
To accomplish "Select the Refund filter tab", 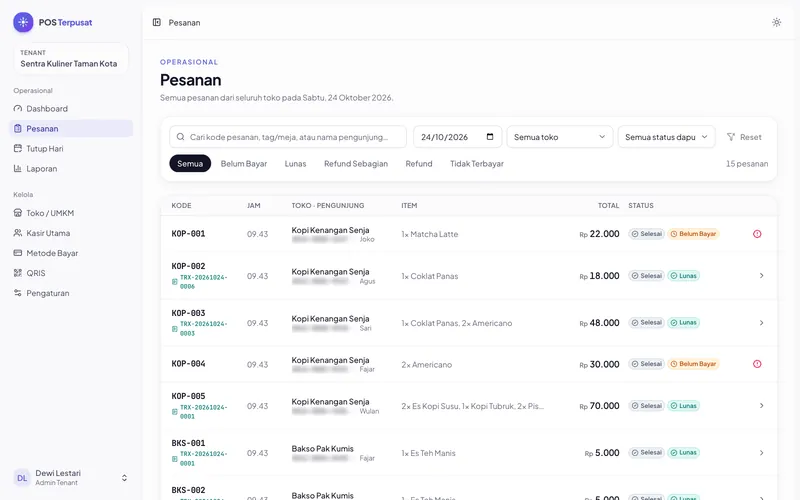I will tap(419, 163).
